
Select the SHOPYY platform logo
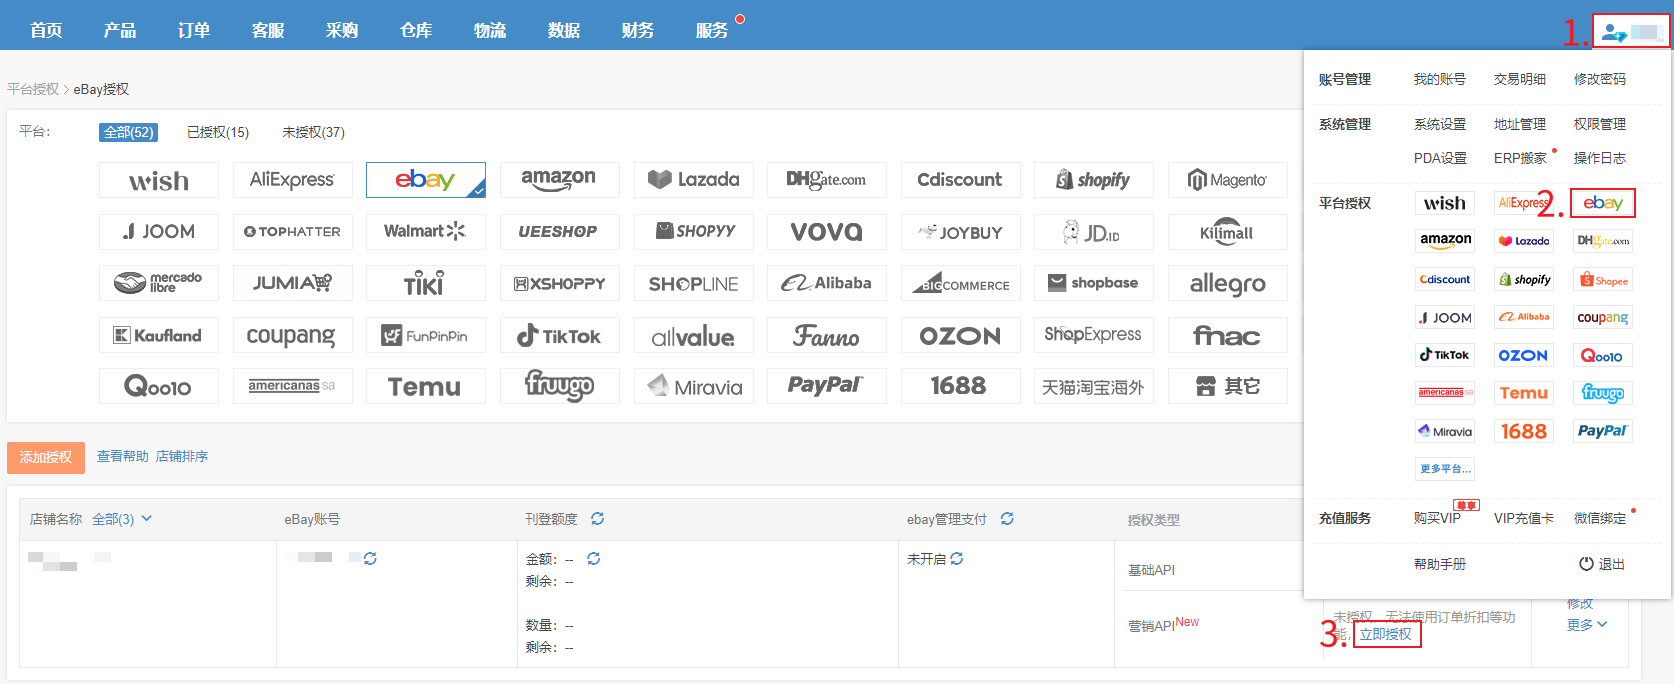(693, 231)
